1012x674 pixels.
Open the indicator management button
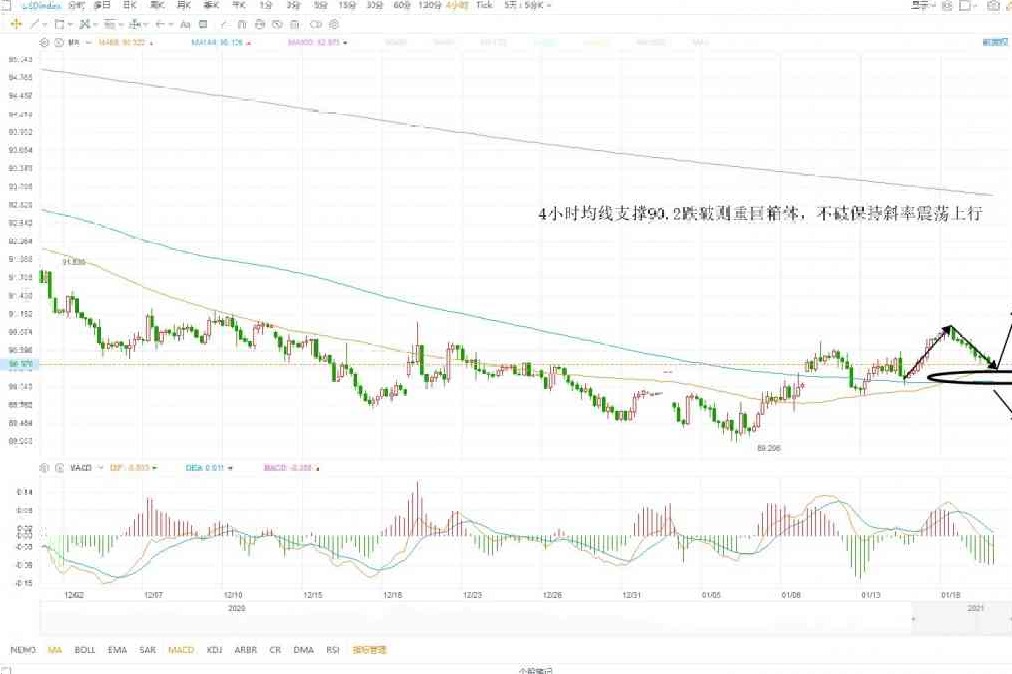[x=369, y=650]
